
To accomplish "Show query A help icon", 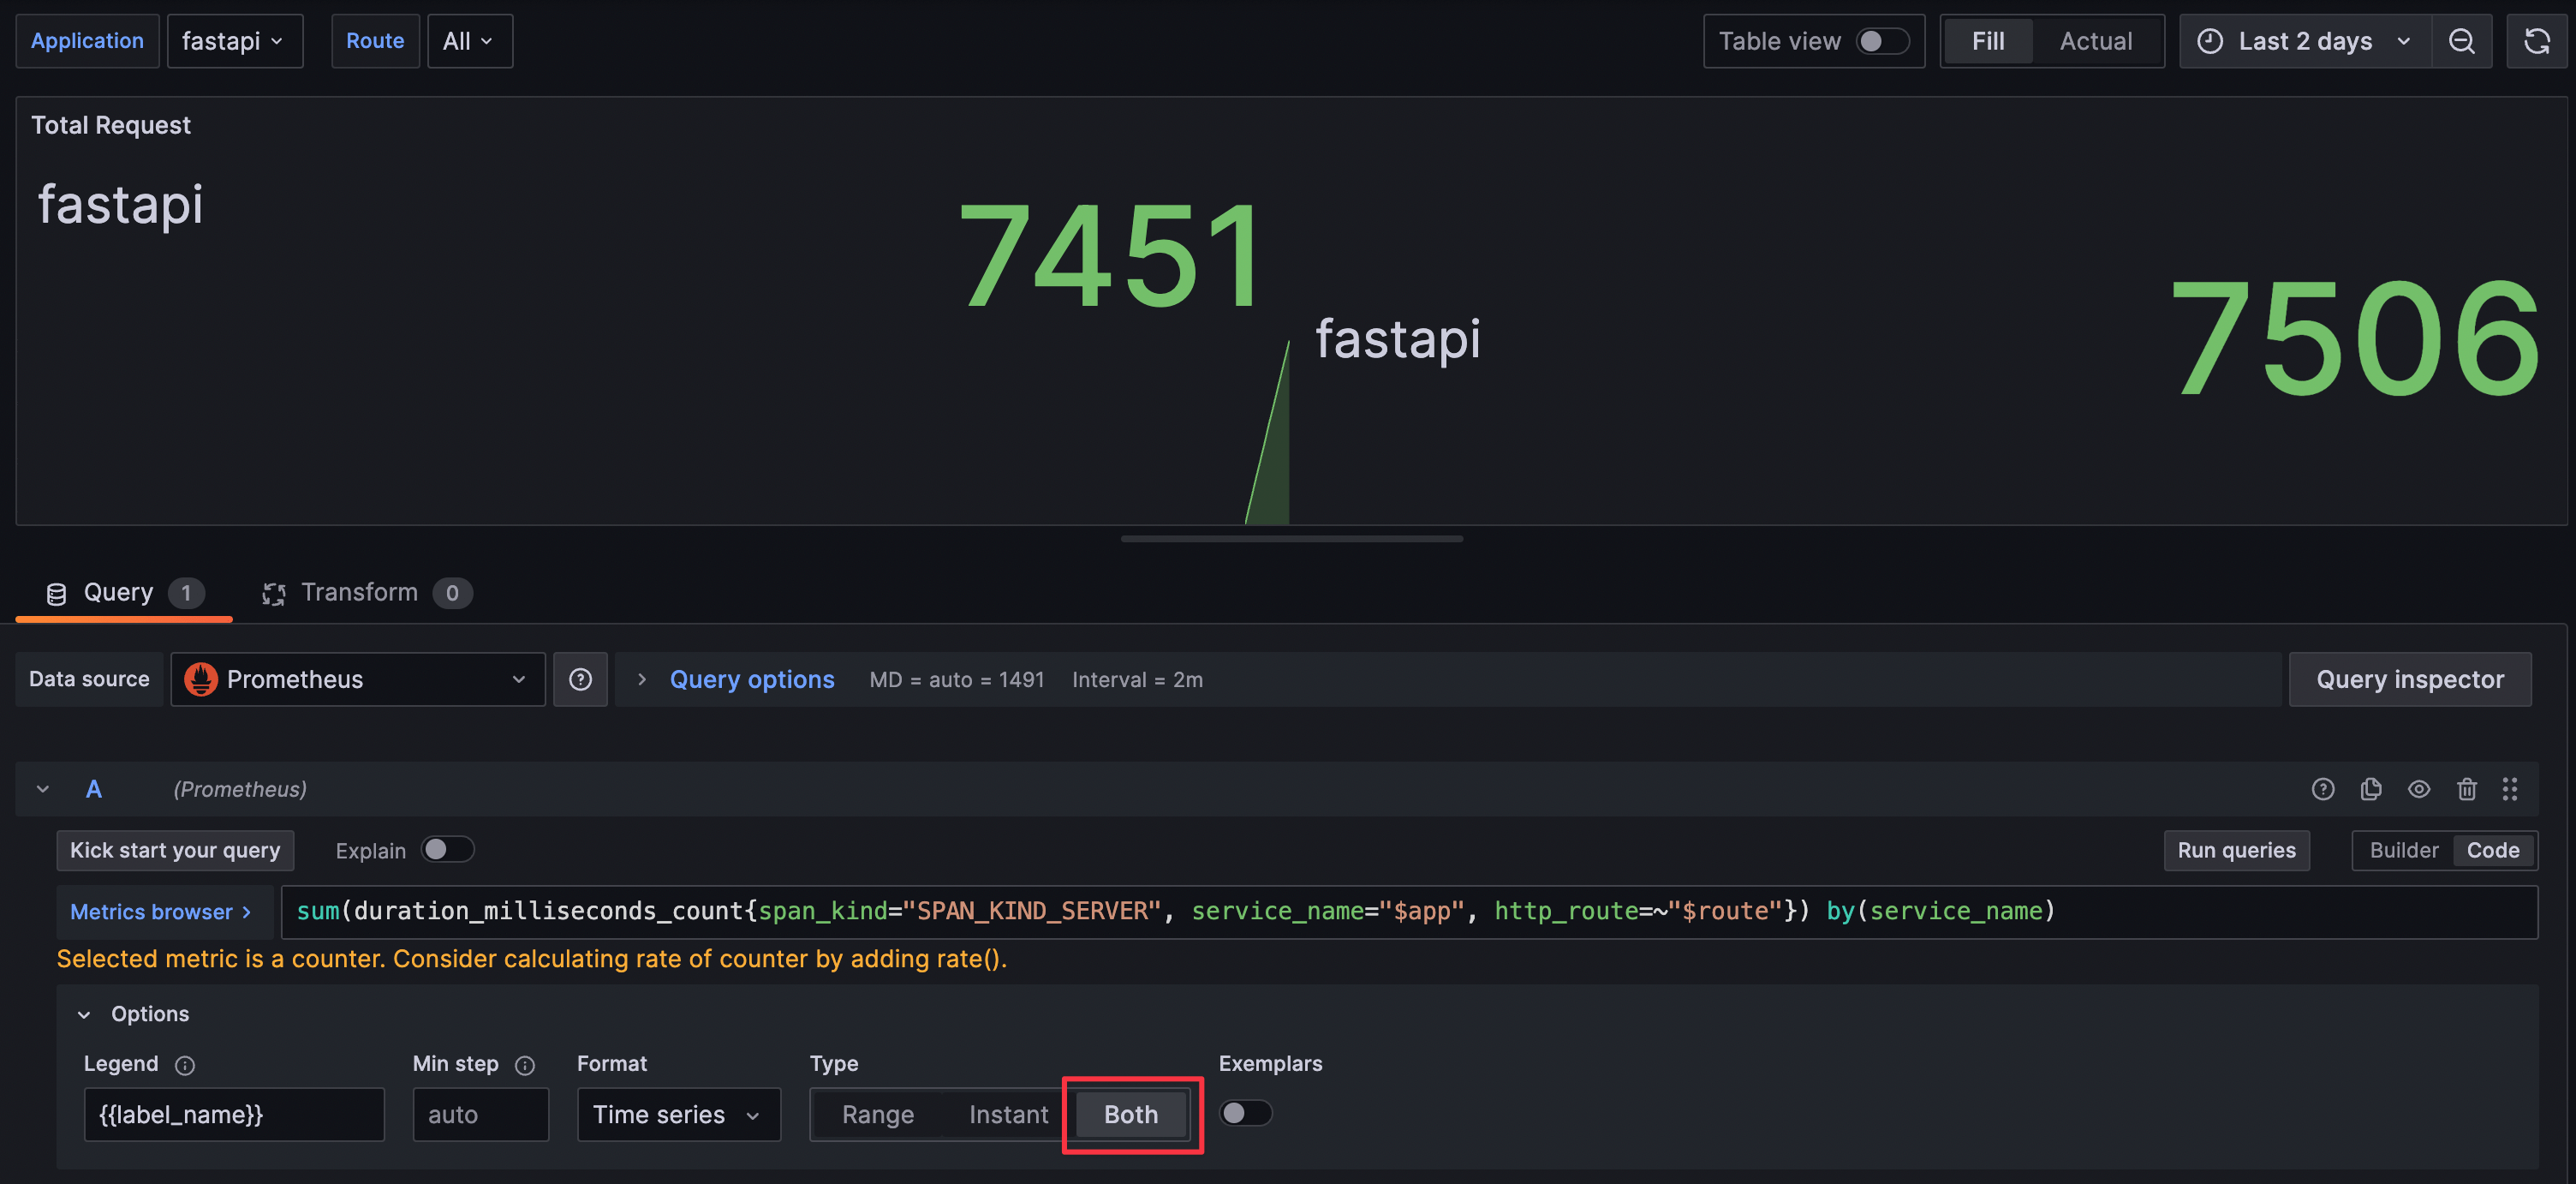I will tap(2322, 789).
